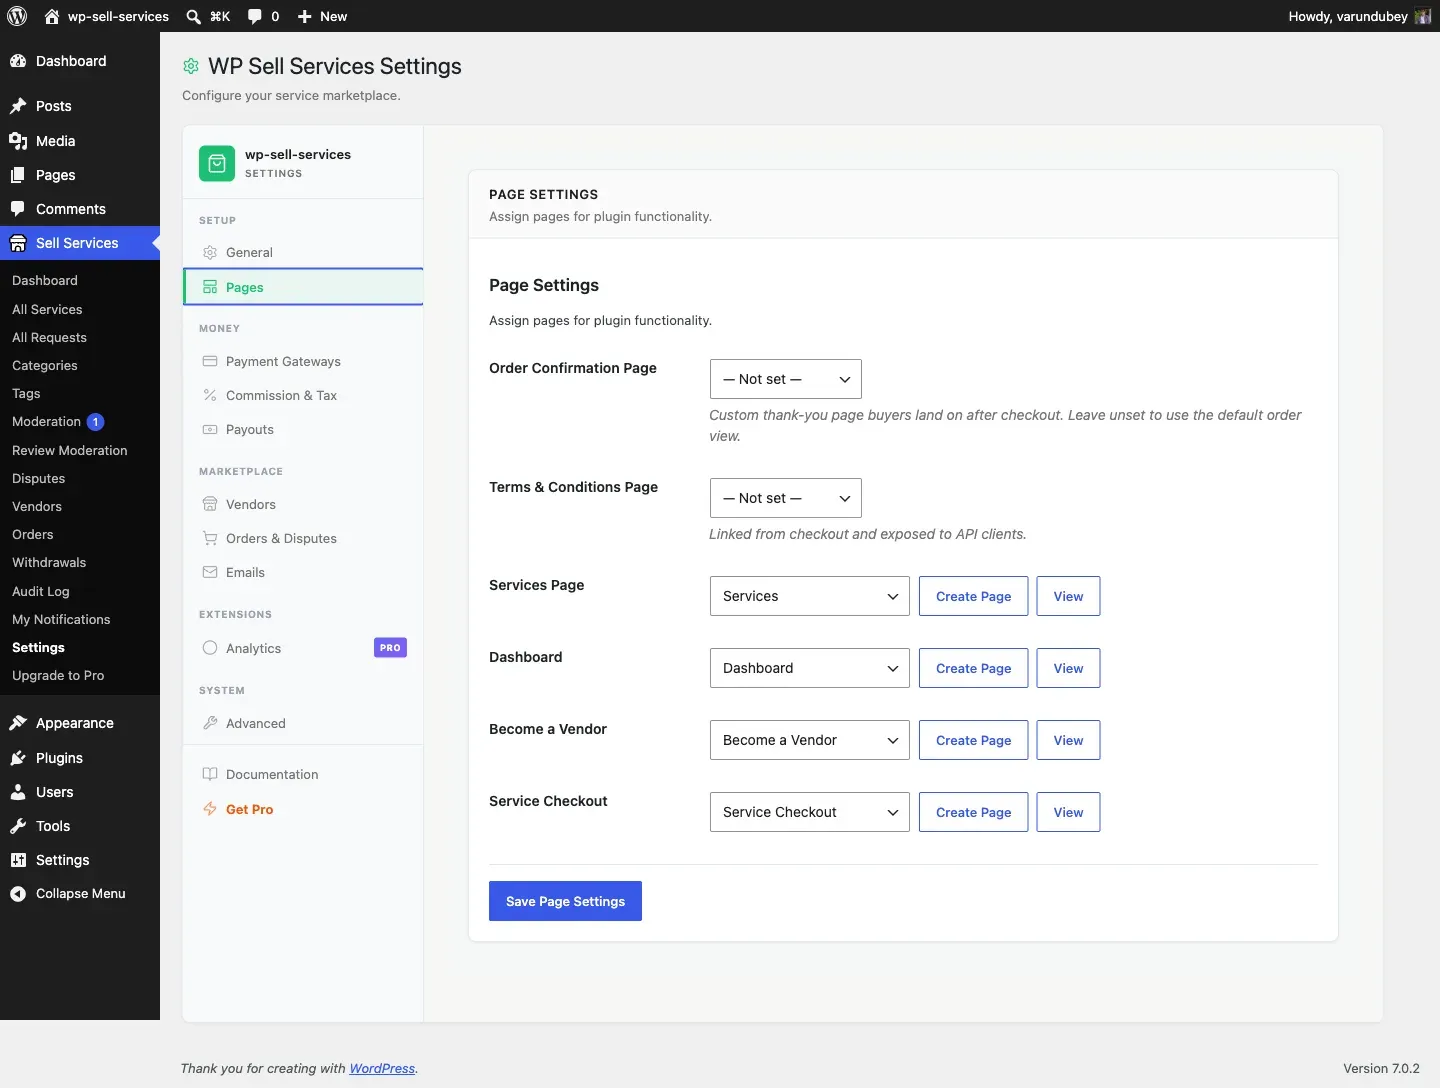The image size is (1440, 1088).
Task: Open All Services submenu item
Action: (x=47, y=309)
